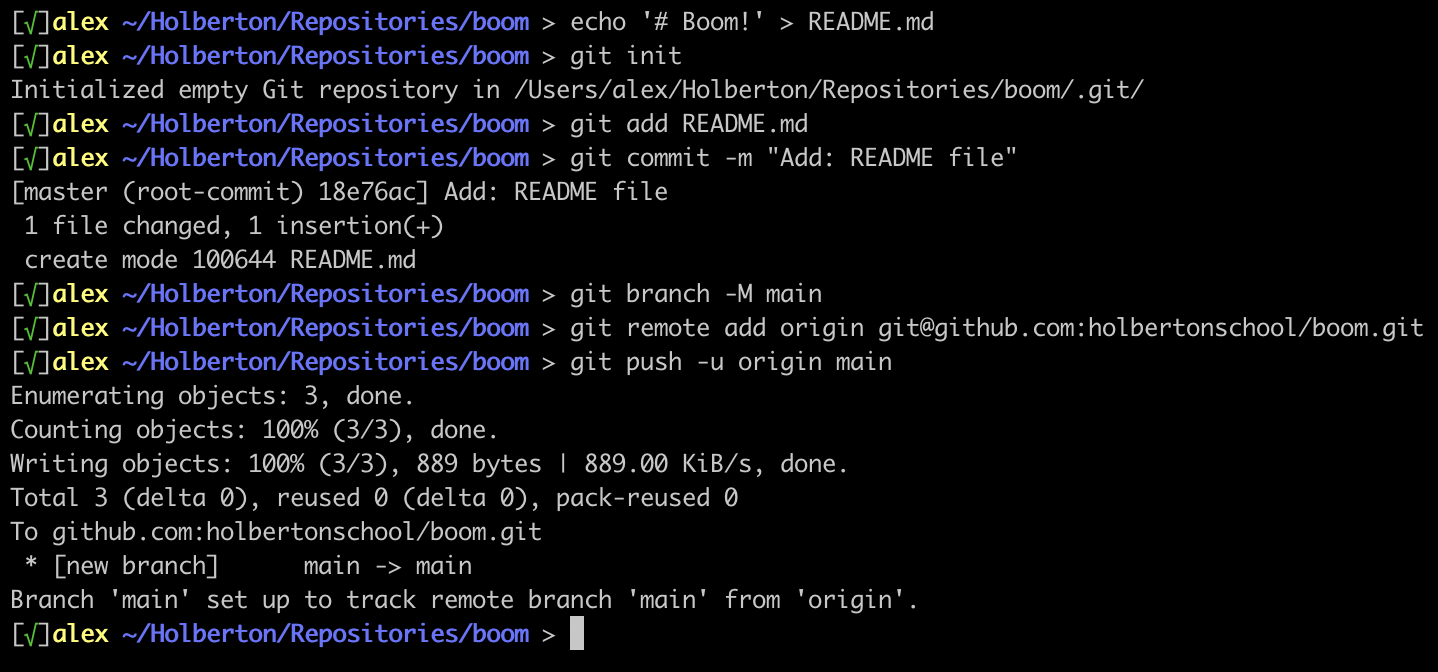Click the checkmark status before the echo command

[31, 22]
